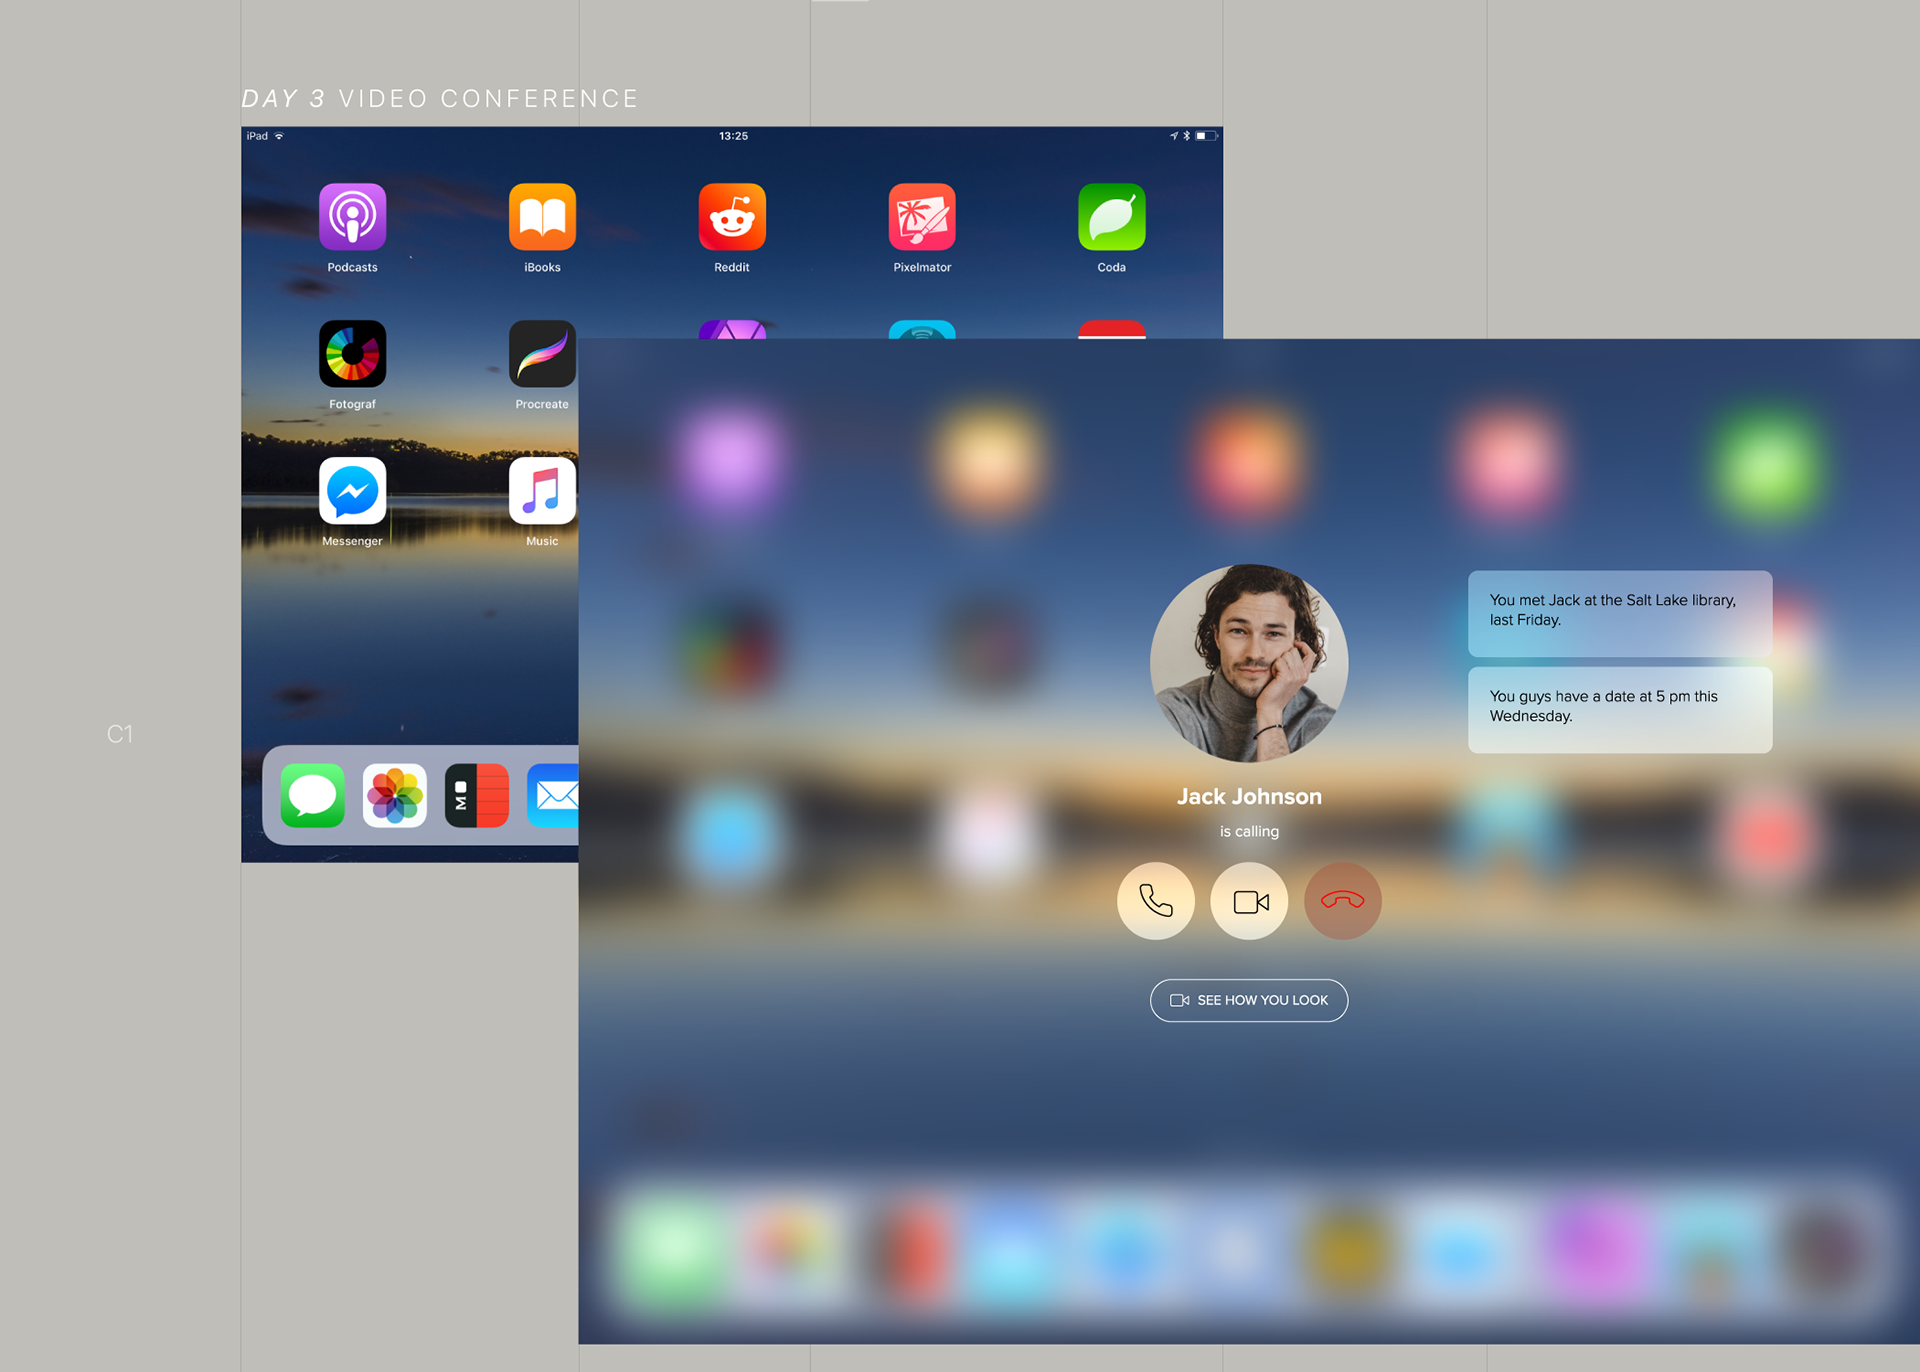Accept the call with video
This screenshot has width=1920, height=1372.
point(1249,901)
